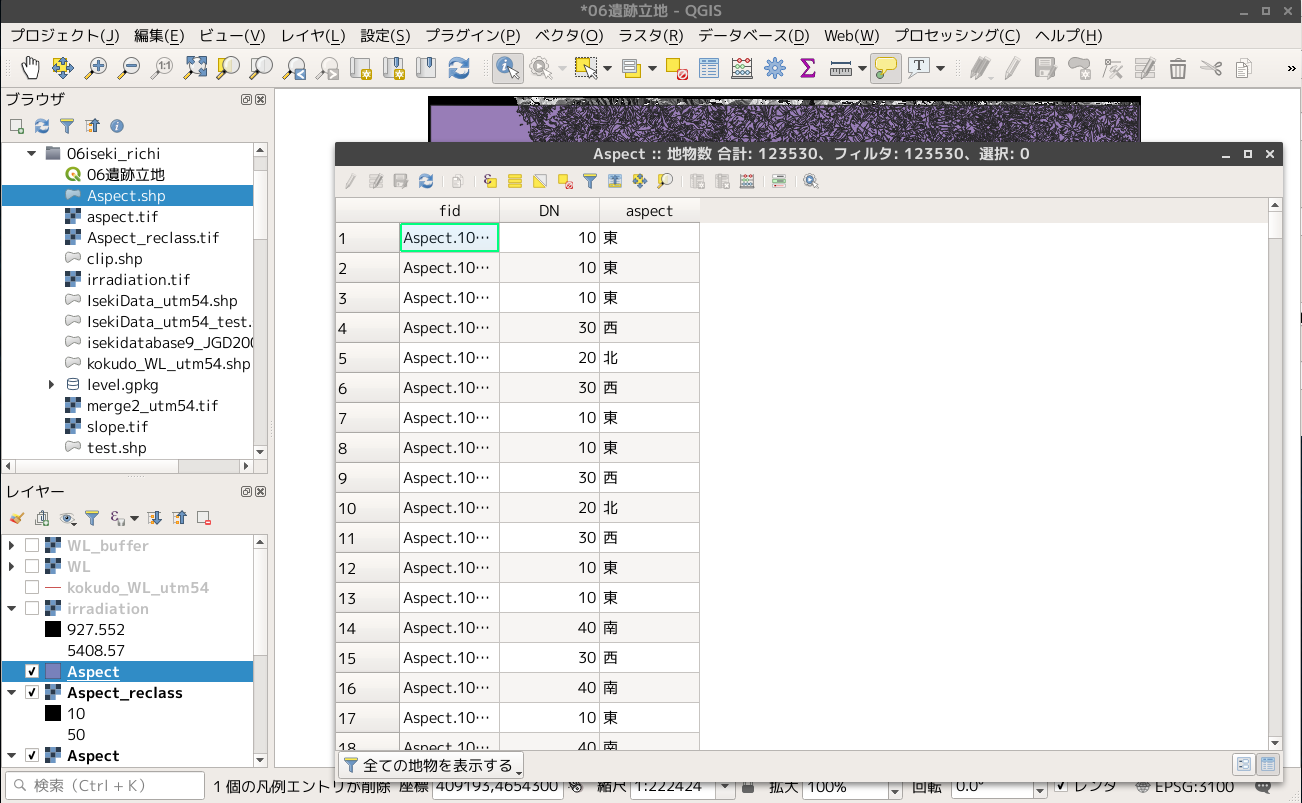
Task: Switch attribute table to form view
Action: click(1244, 765)
